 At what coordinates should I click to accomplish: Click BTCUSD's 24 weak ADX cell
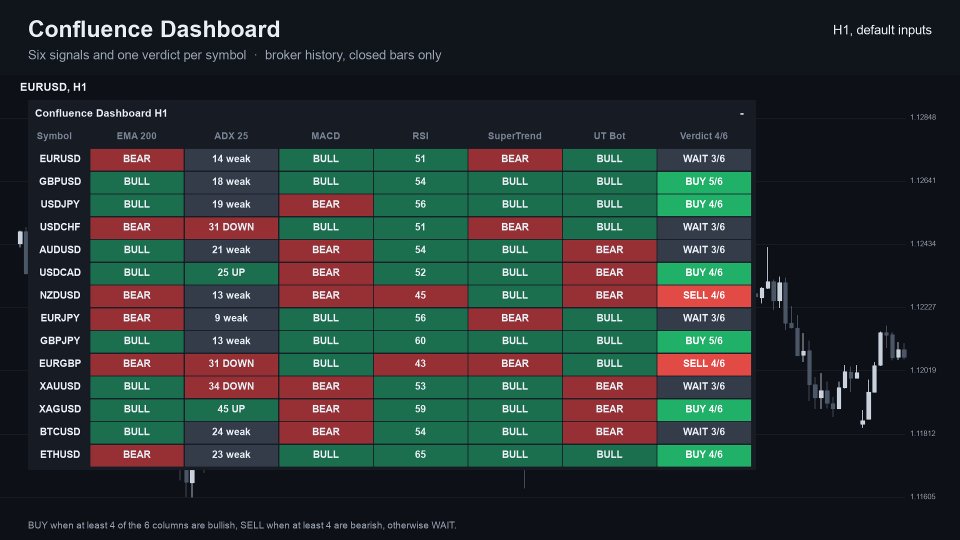point(231,432)
